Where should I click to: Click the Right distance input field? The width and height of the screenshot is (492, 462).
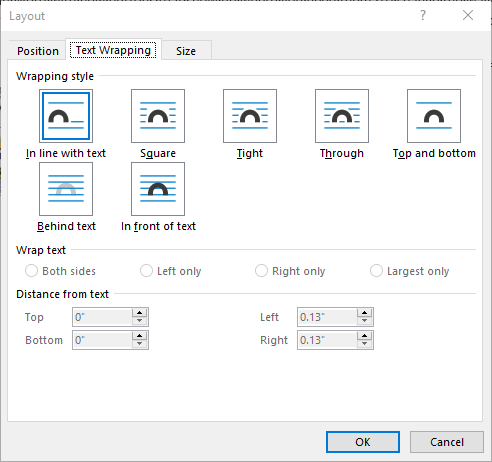click(327, 340)
